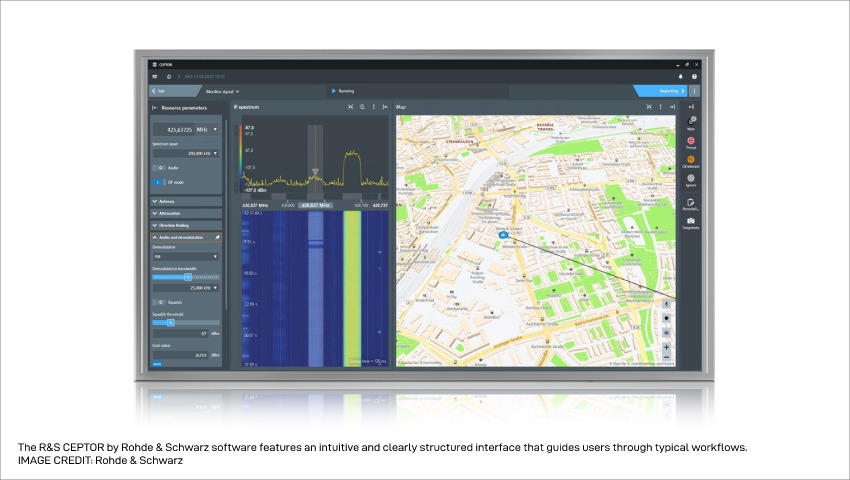Mark signal as Ignore
This screenshot has width=850, height=480.
coord(691,181)
